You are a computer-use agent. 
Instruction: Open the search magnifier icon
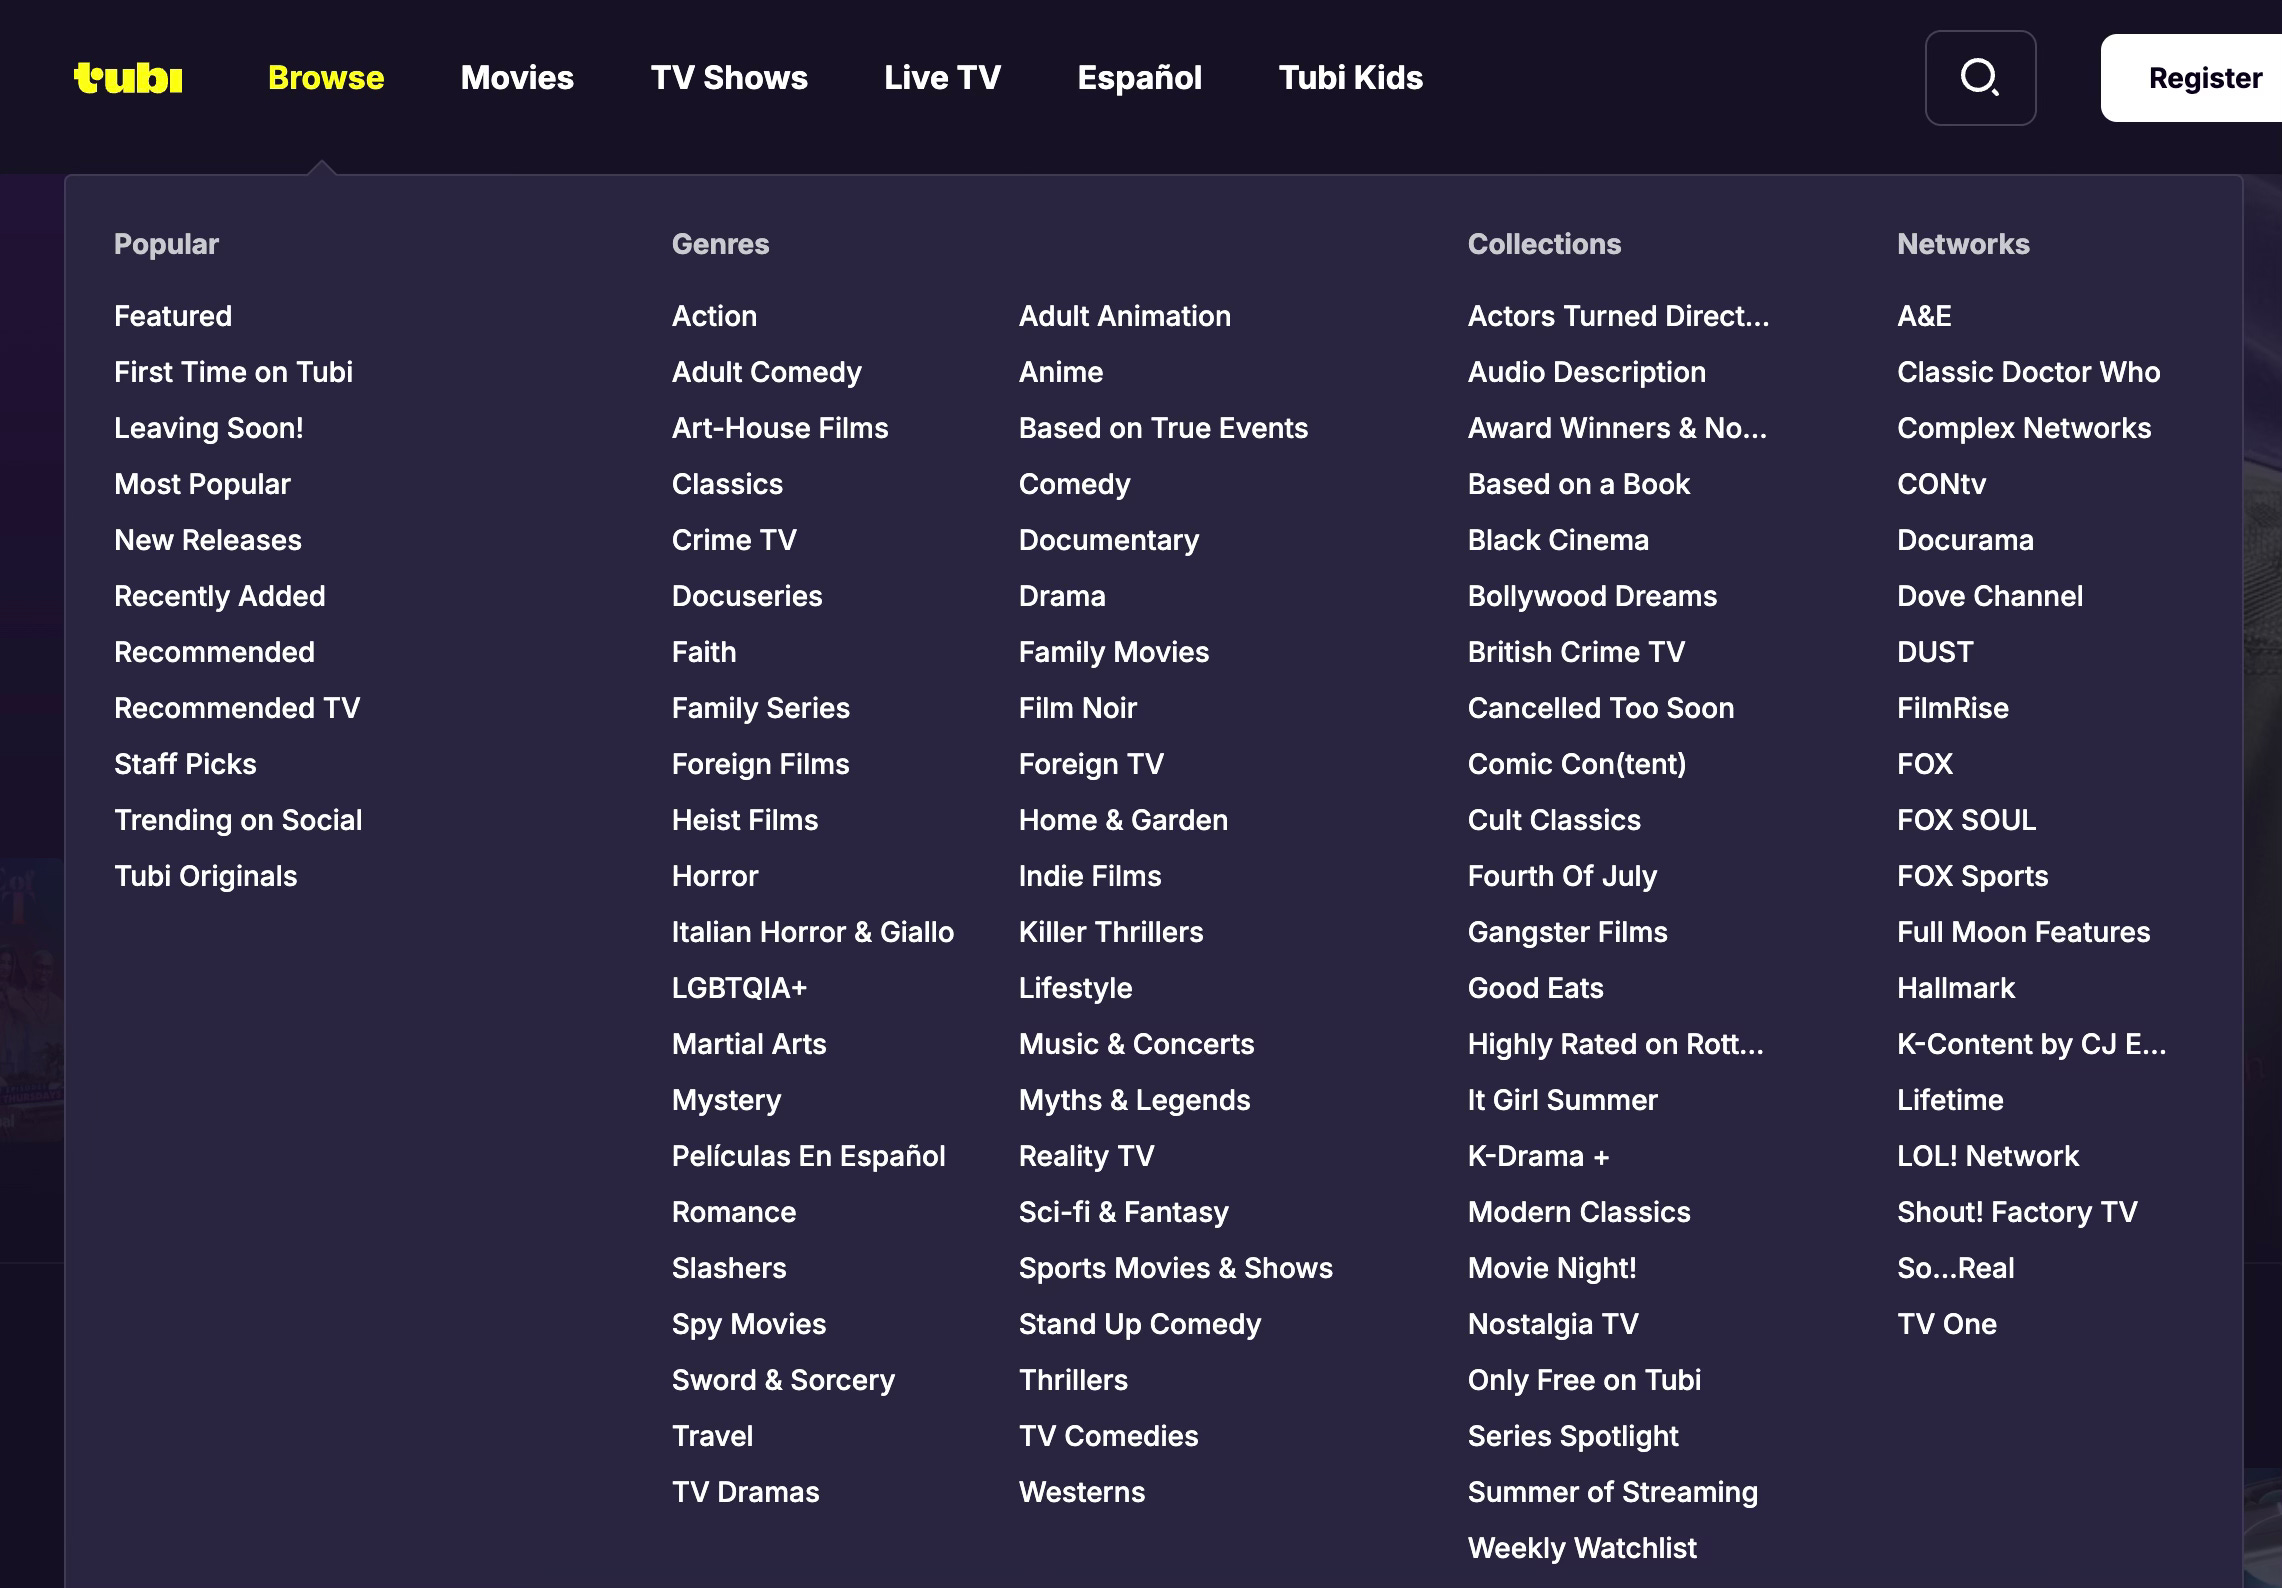tap(1979, 78)
